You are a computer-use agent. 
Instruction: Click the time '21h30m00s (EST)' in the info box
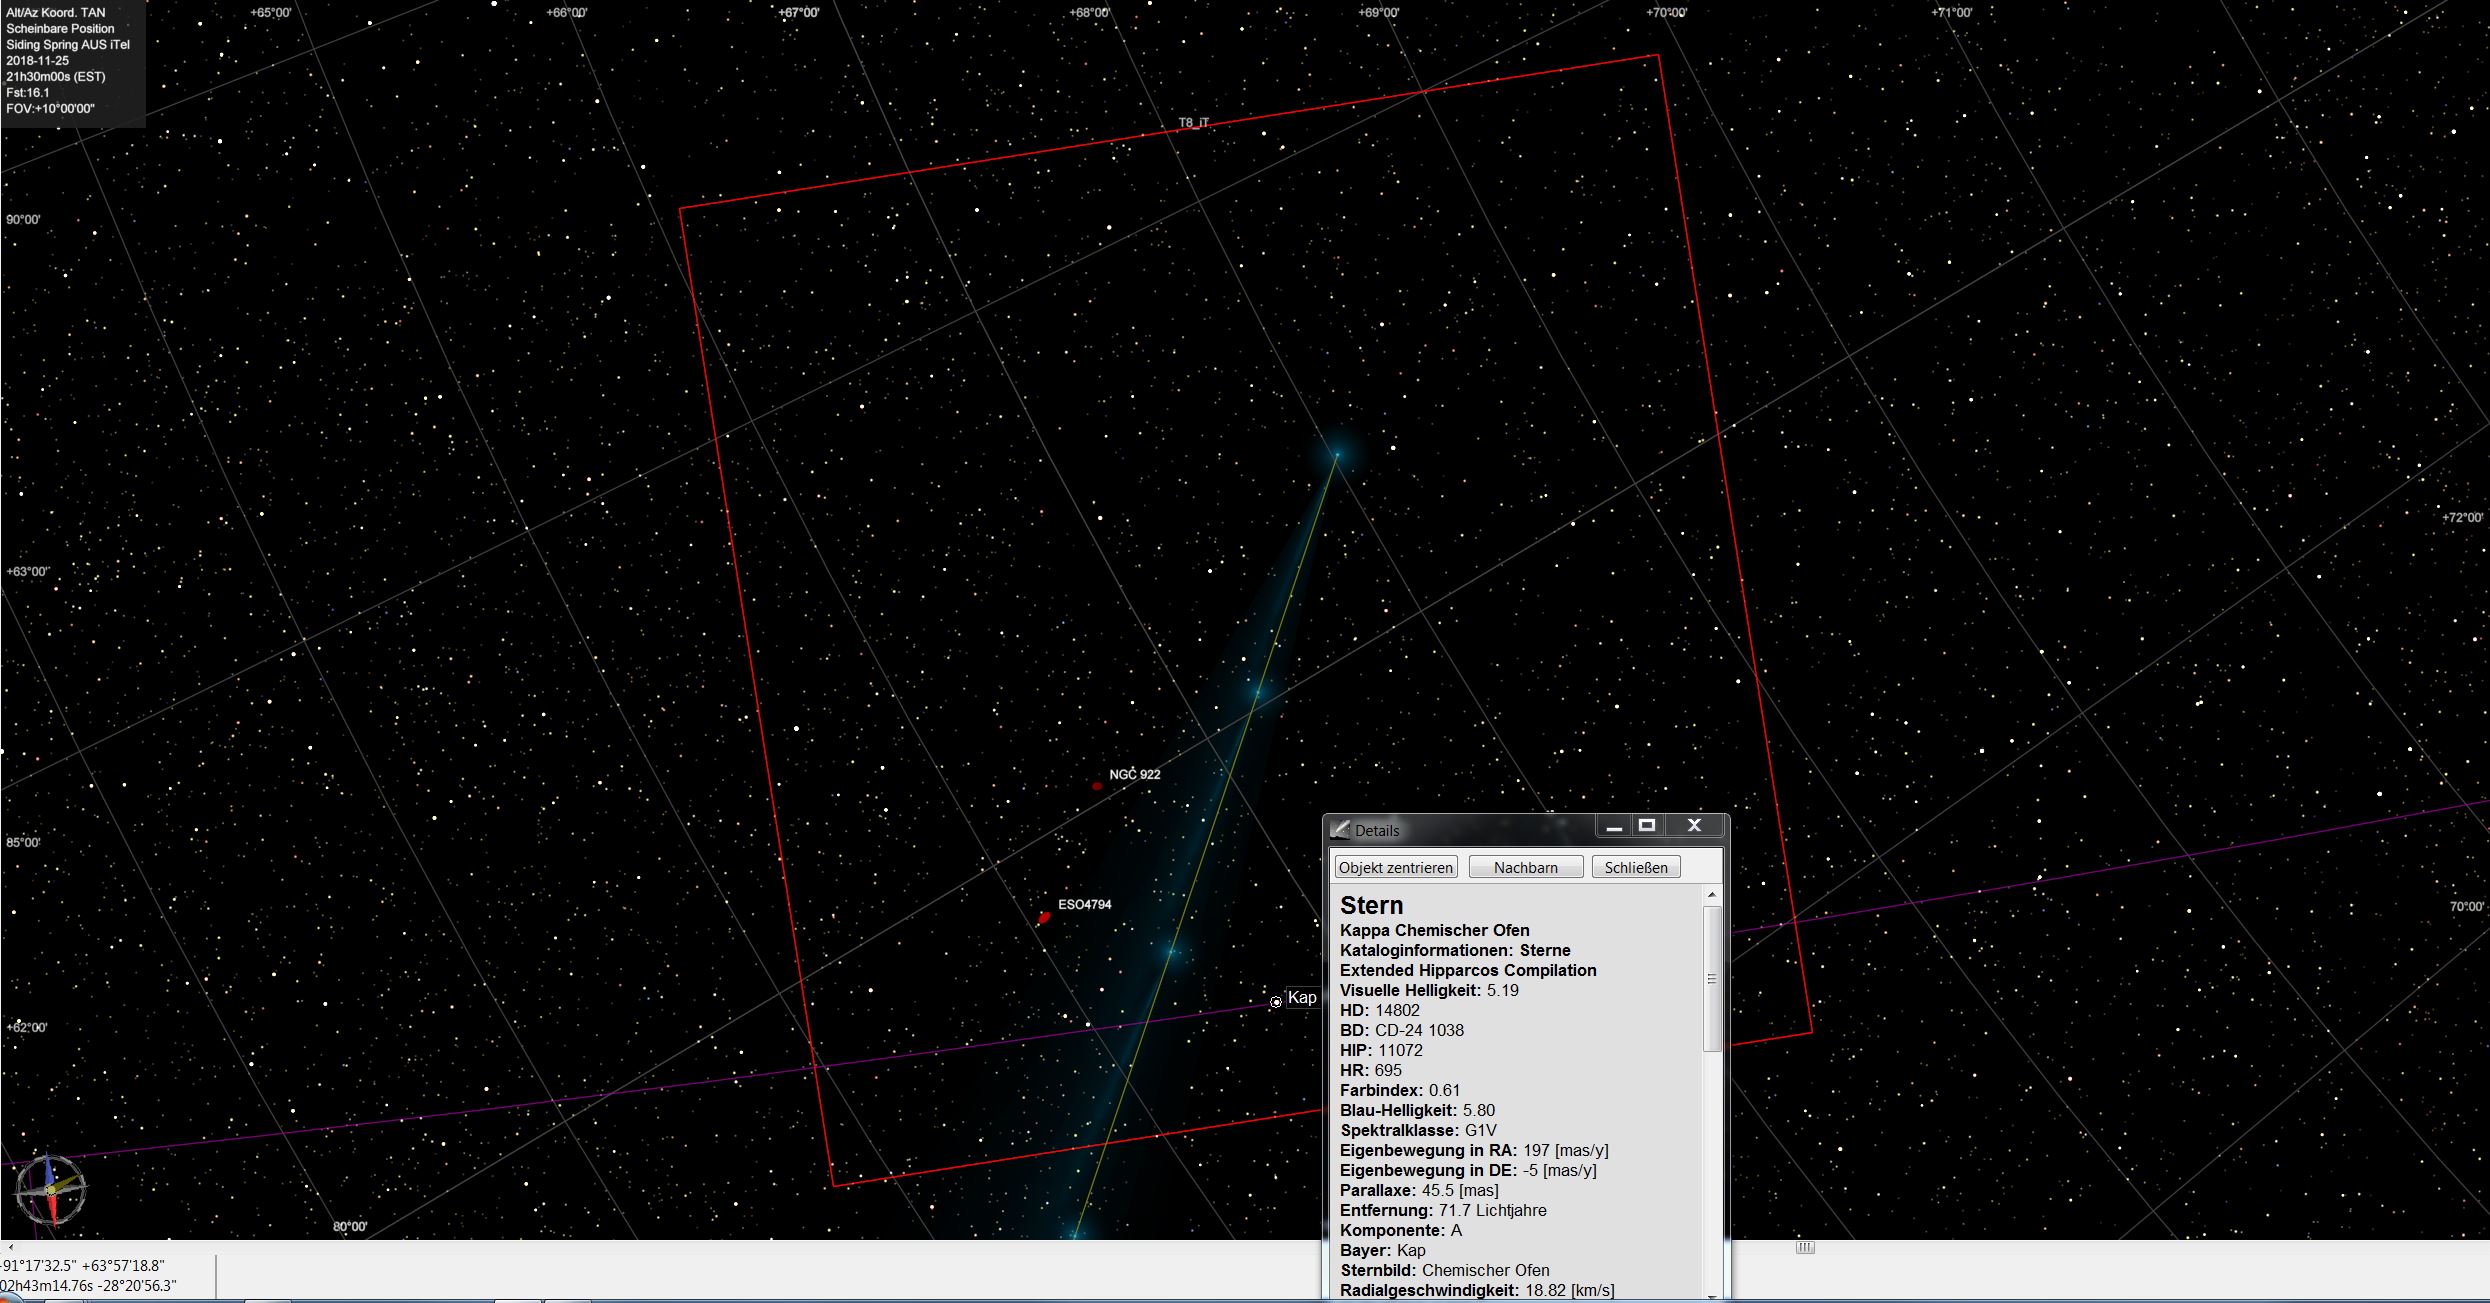[56, 77]
